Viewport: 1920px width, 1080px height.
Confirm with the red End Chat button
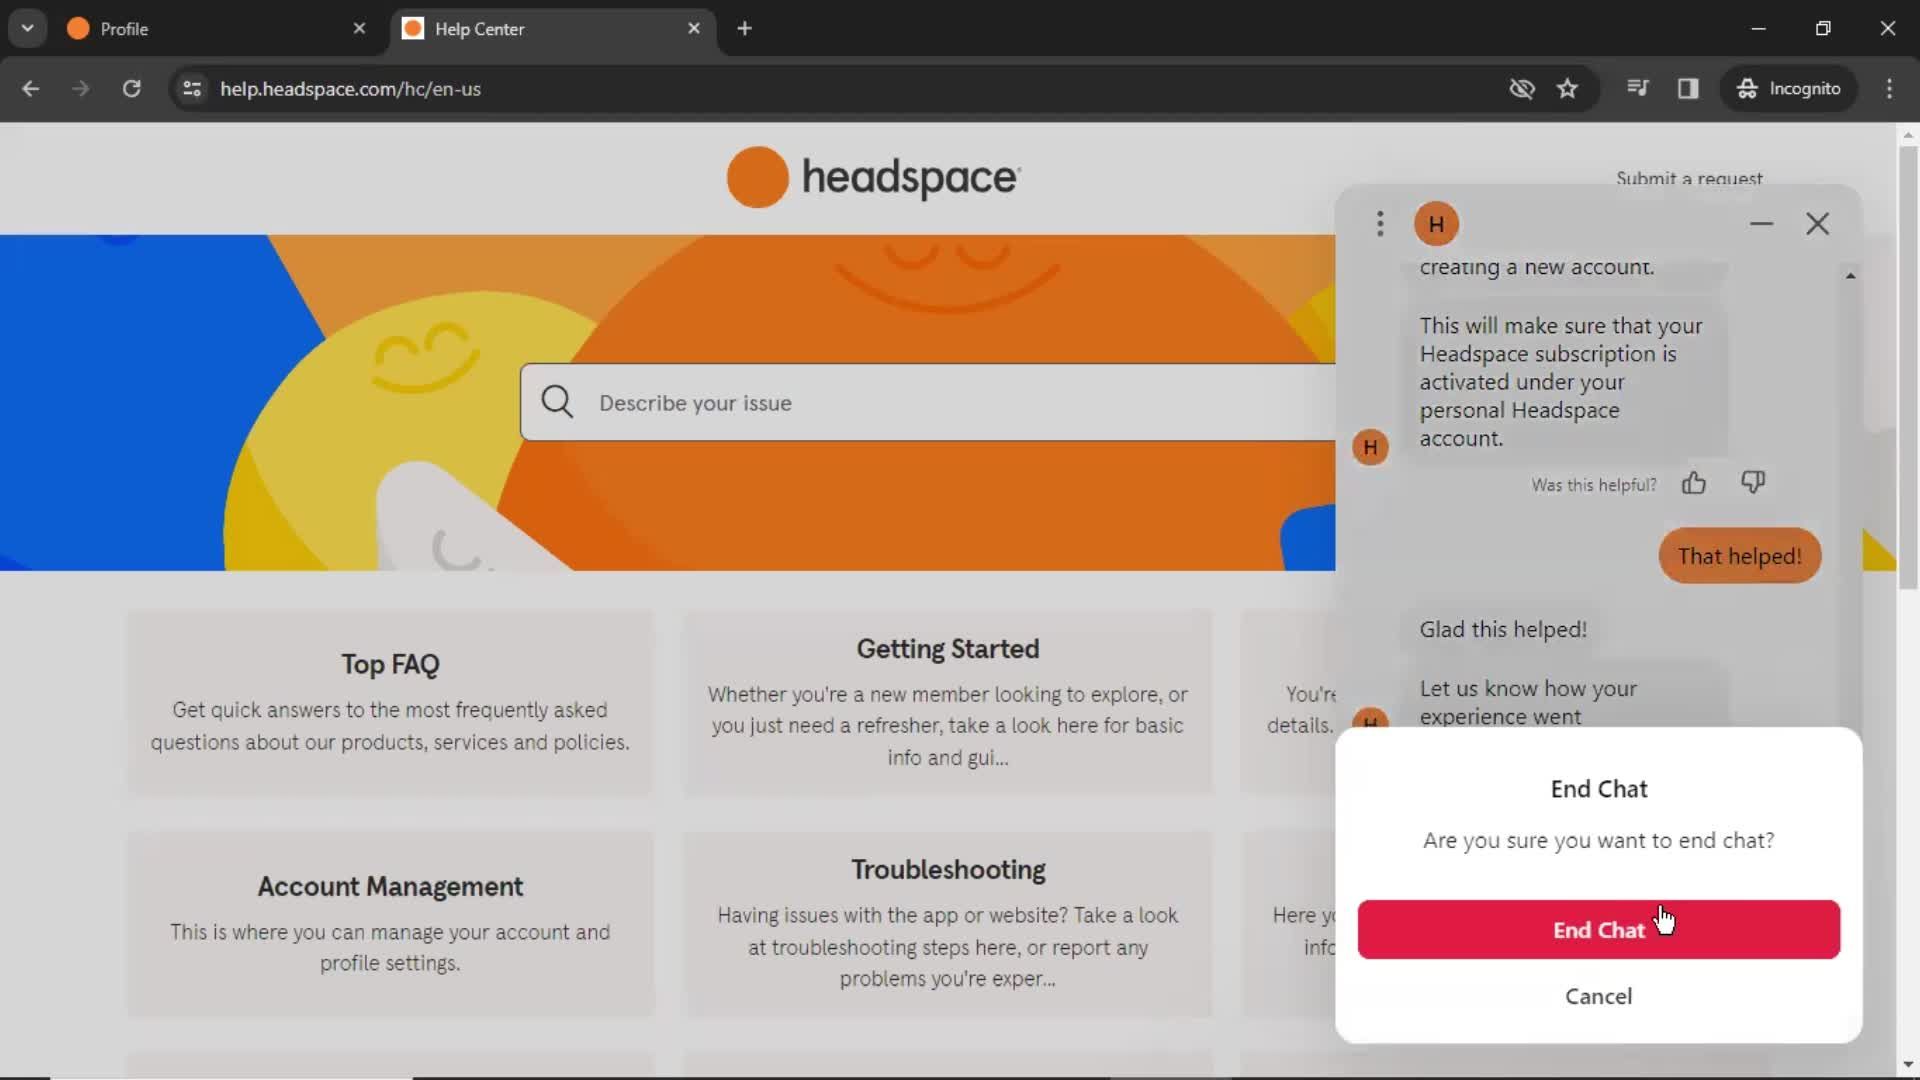[x=1598, y=929]
